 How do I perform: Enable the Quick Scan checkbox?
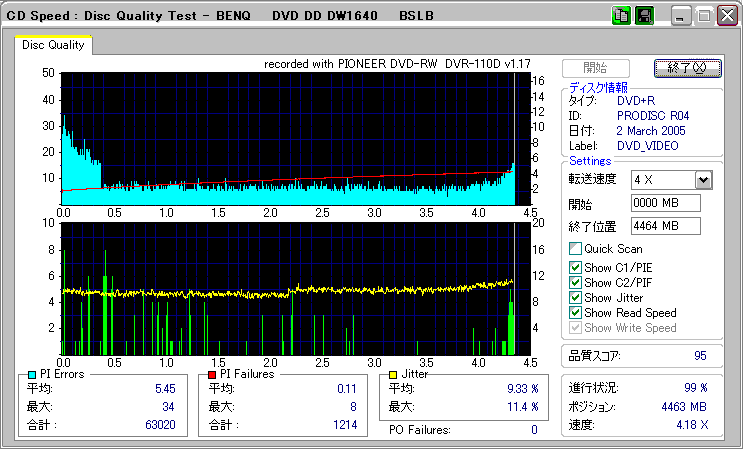[x=575, y=249]
